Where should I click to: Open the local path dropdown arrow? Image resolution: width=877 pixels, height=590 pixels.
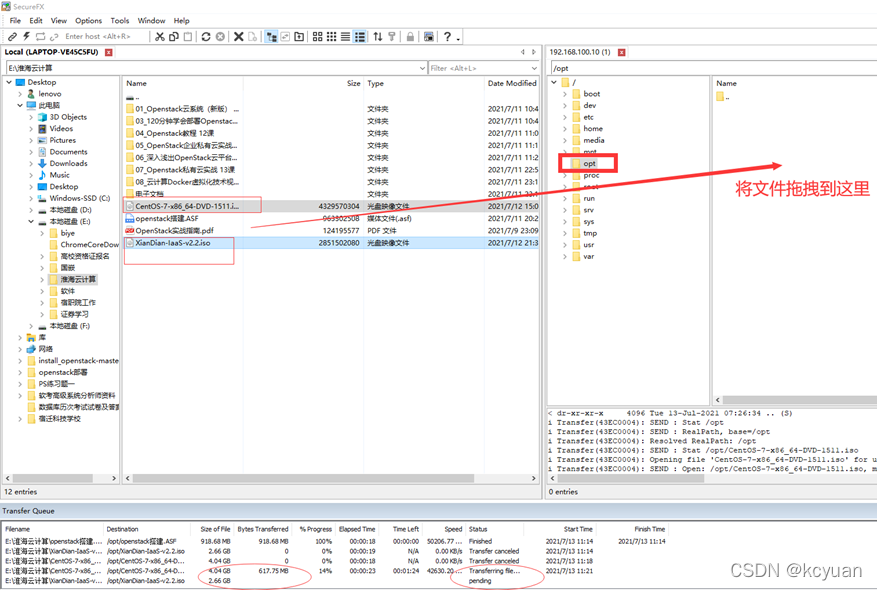(422, 68)
